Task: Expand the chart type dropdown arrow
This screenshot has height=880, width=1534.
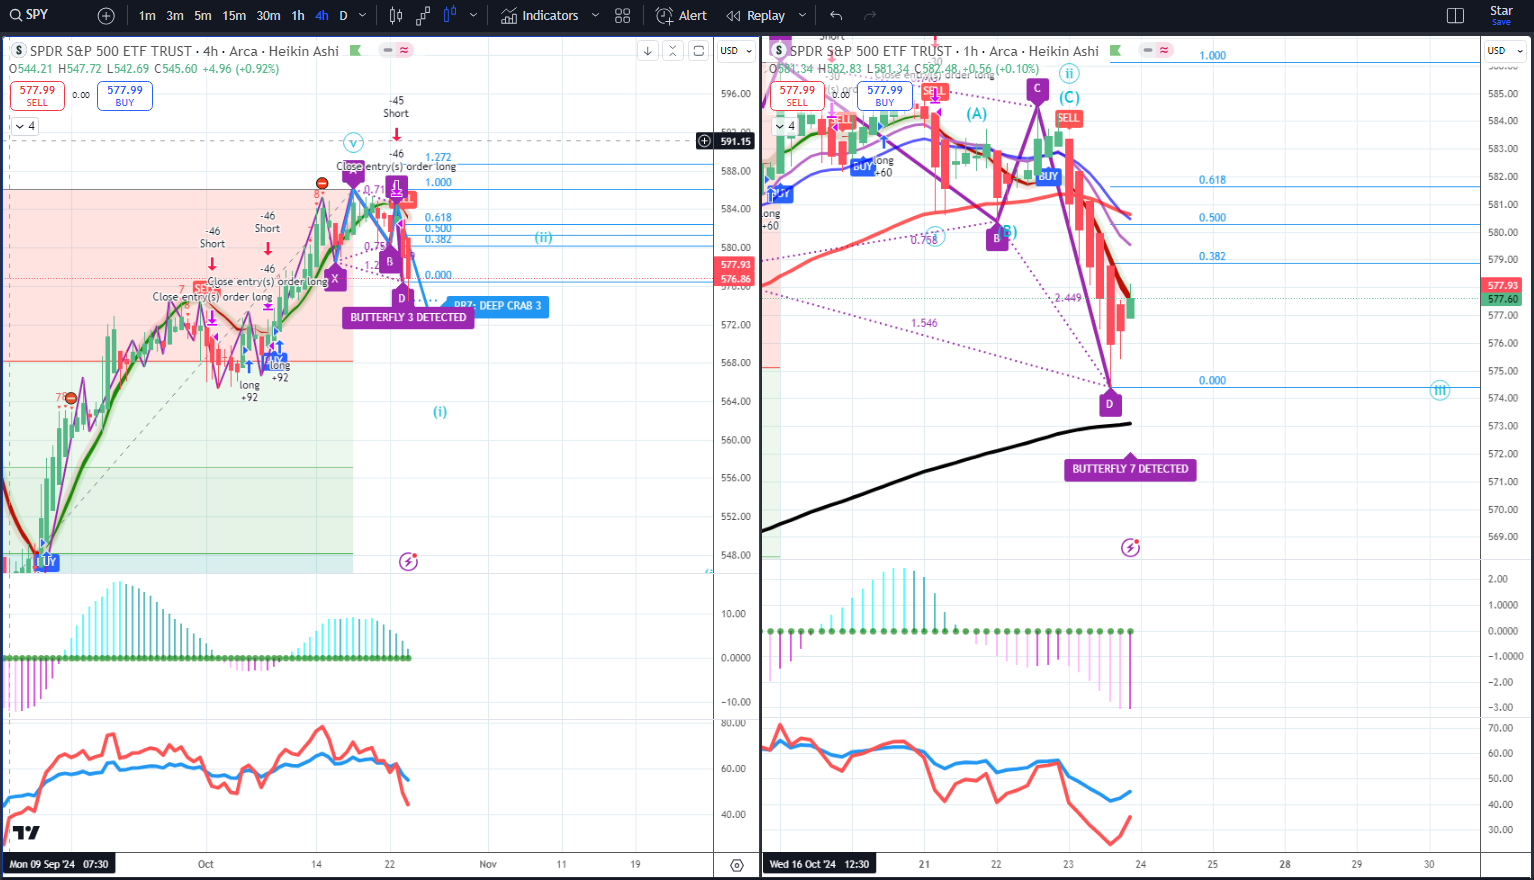Action: [473, 16]
